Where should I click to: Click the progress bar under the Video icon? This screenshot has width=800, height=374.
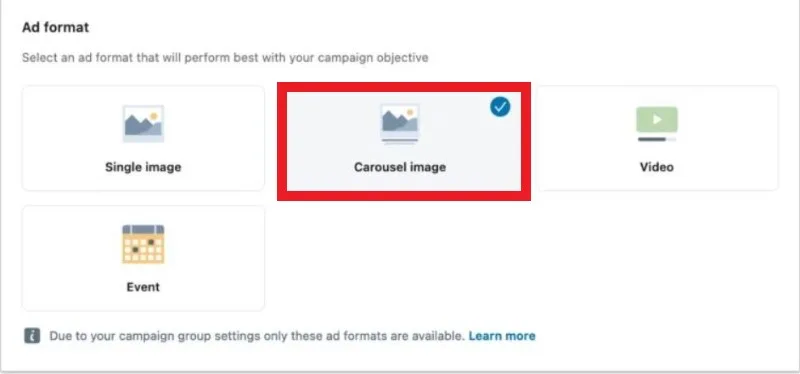(x=657, y=138)
